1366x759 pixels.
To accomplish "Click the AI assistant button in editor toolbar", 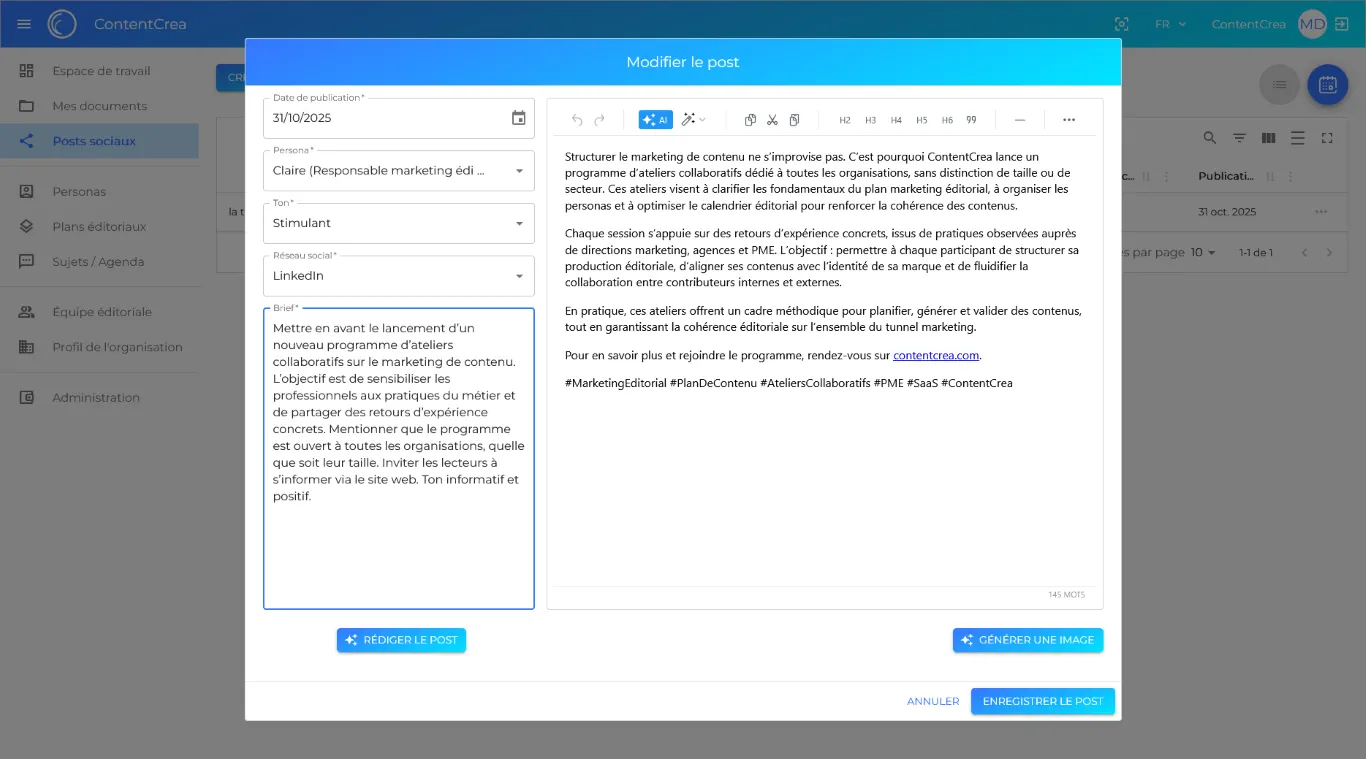I will pos(655,120).
